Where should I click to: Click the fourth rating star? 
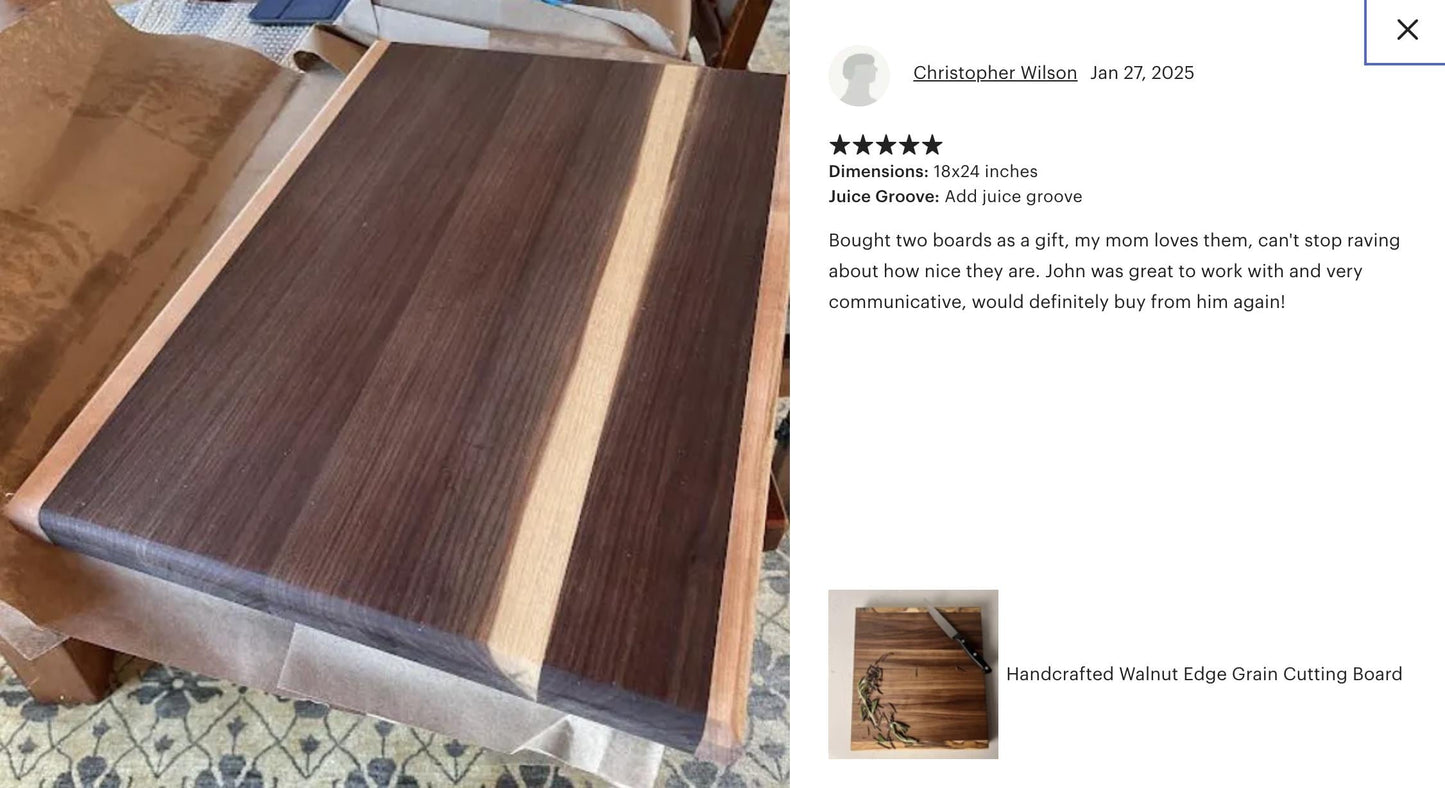909,145
